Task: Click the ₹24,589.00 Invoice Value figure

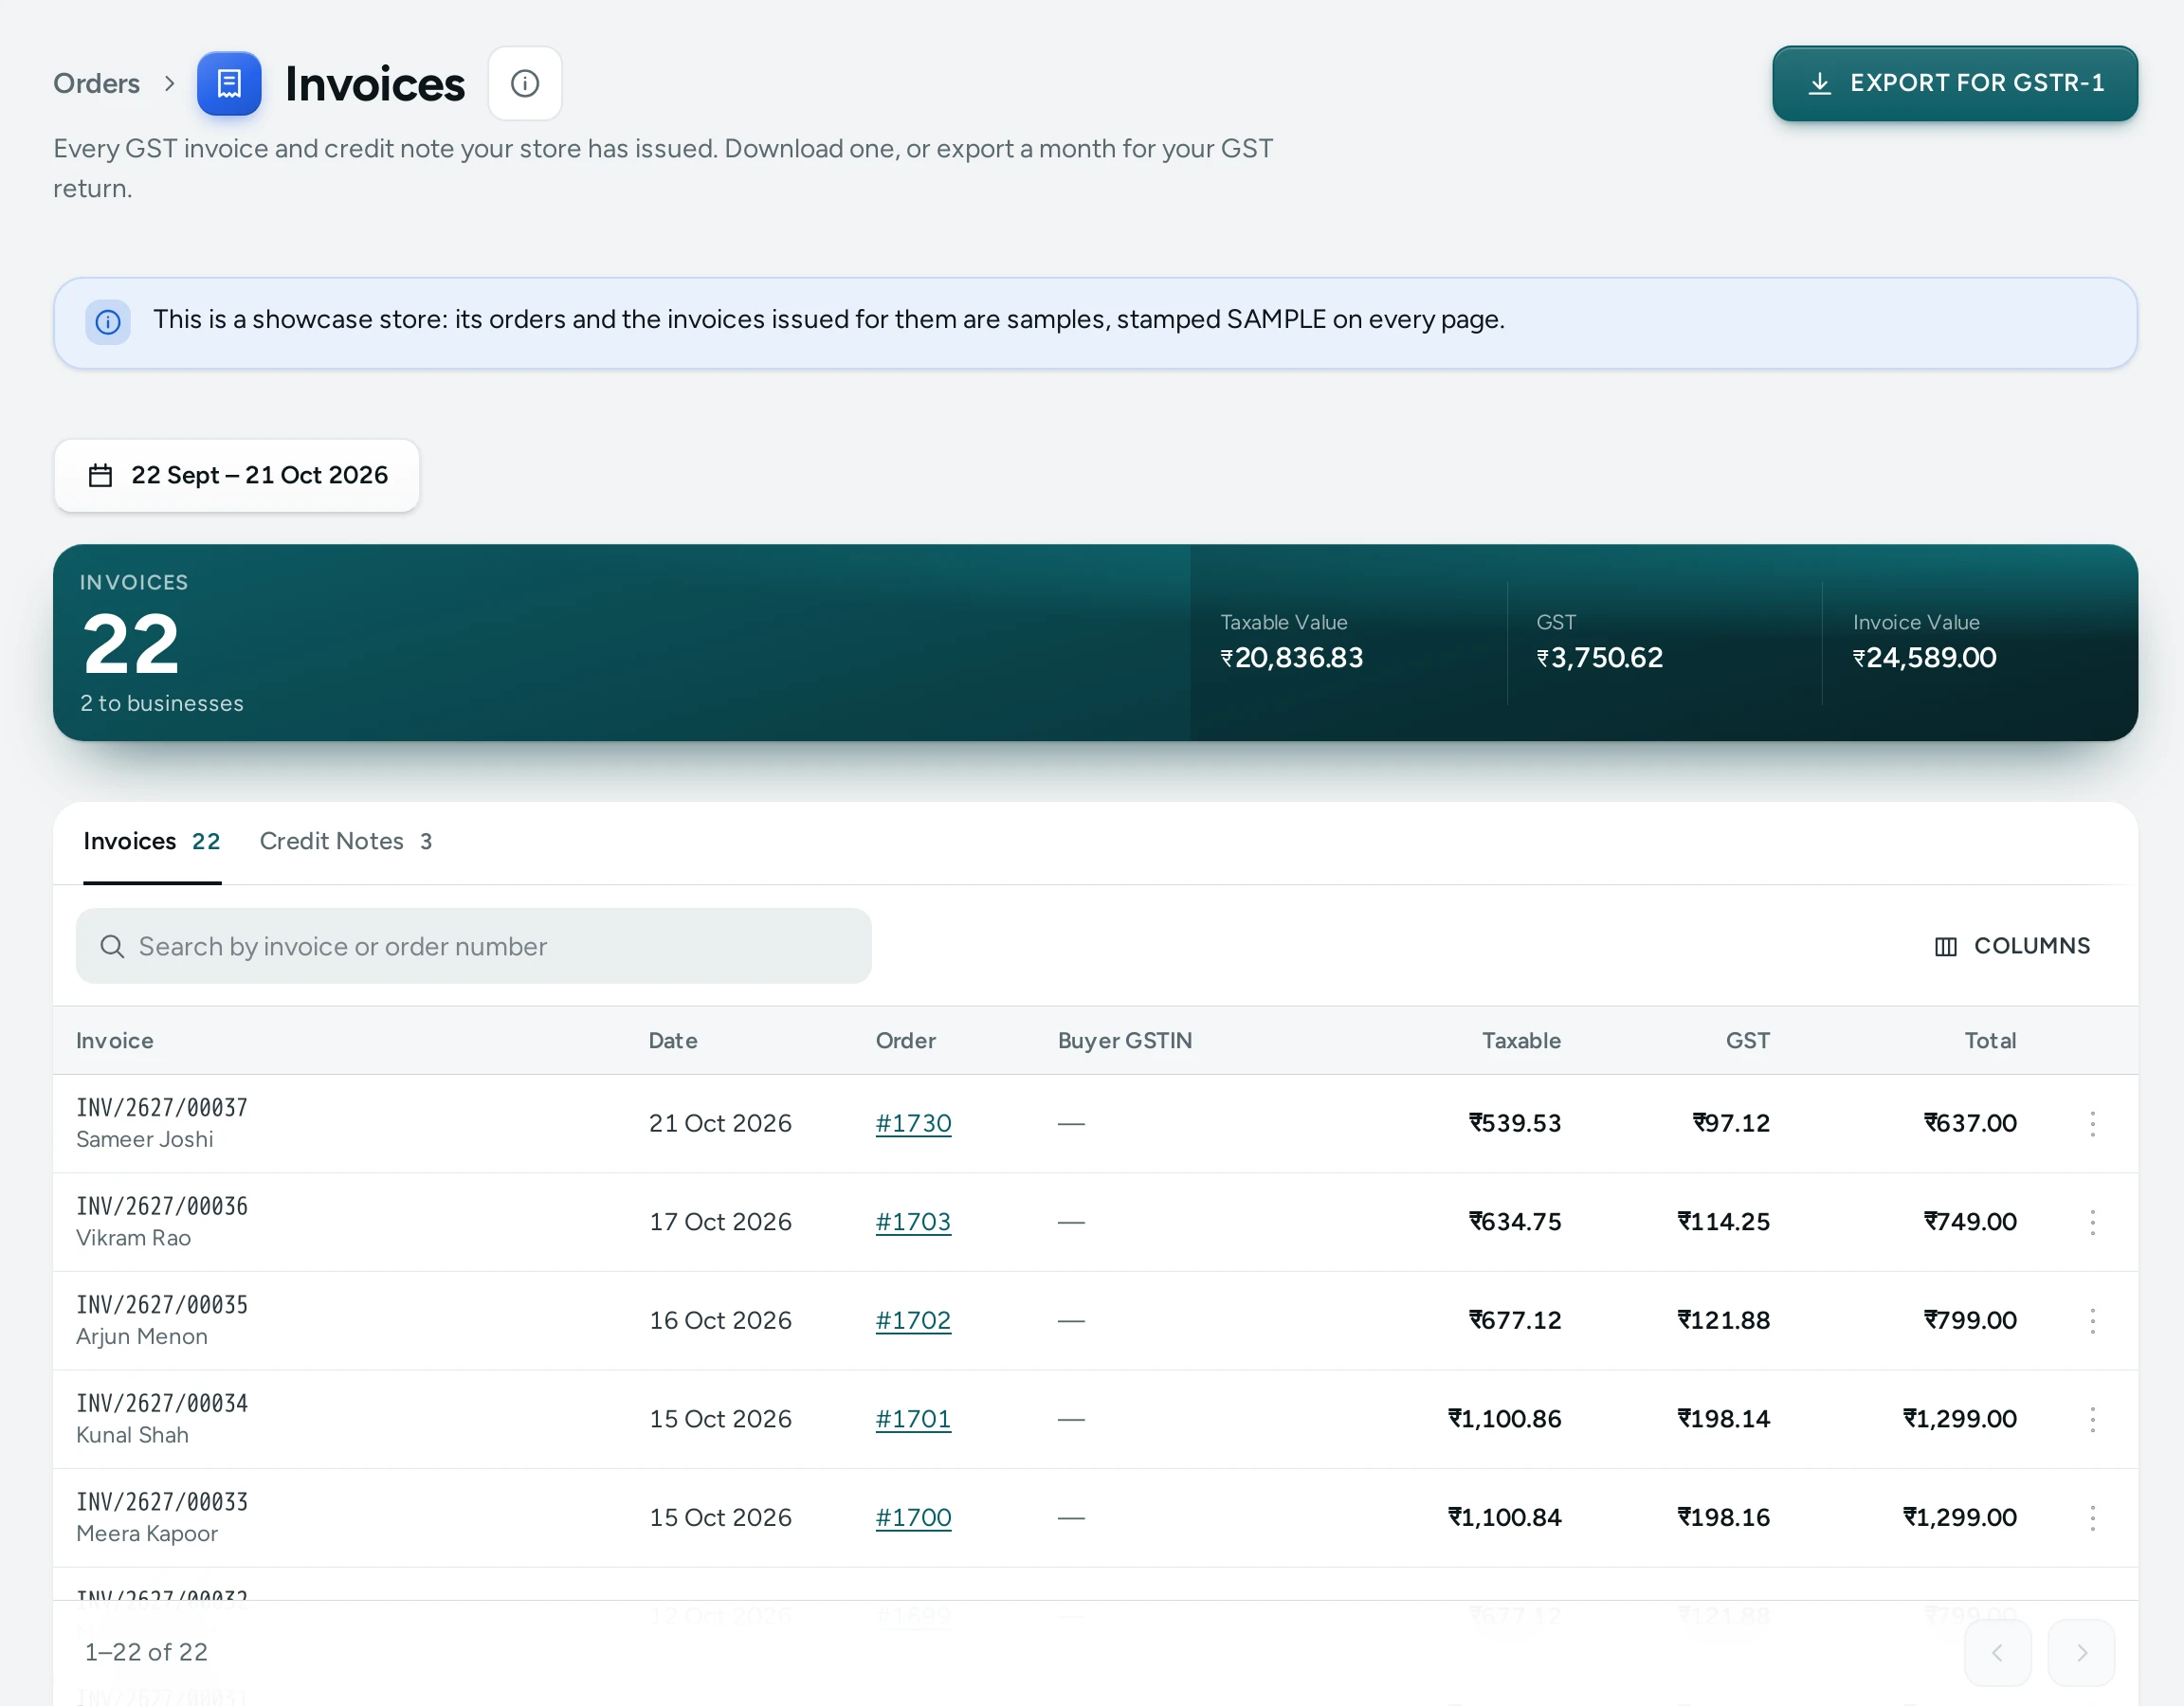Action: tap(1924, 658)
